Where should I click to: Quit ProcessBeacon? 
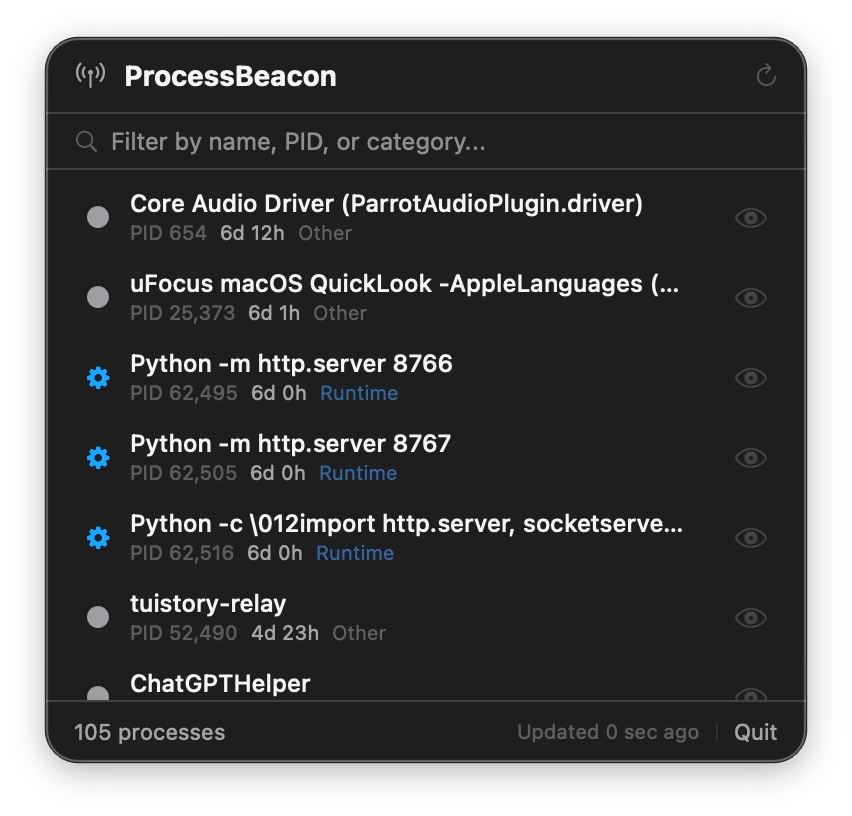tap(755, 731)
